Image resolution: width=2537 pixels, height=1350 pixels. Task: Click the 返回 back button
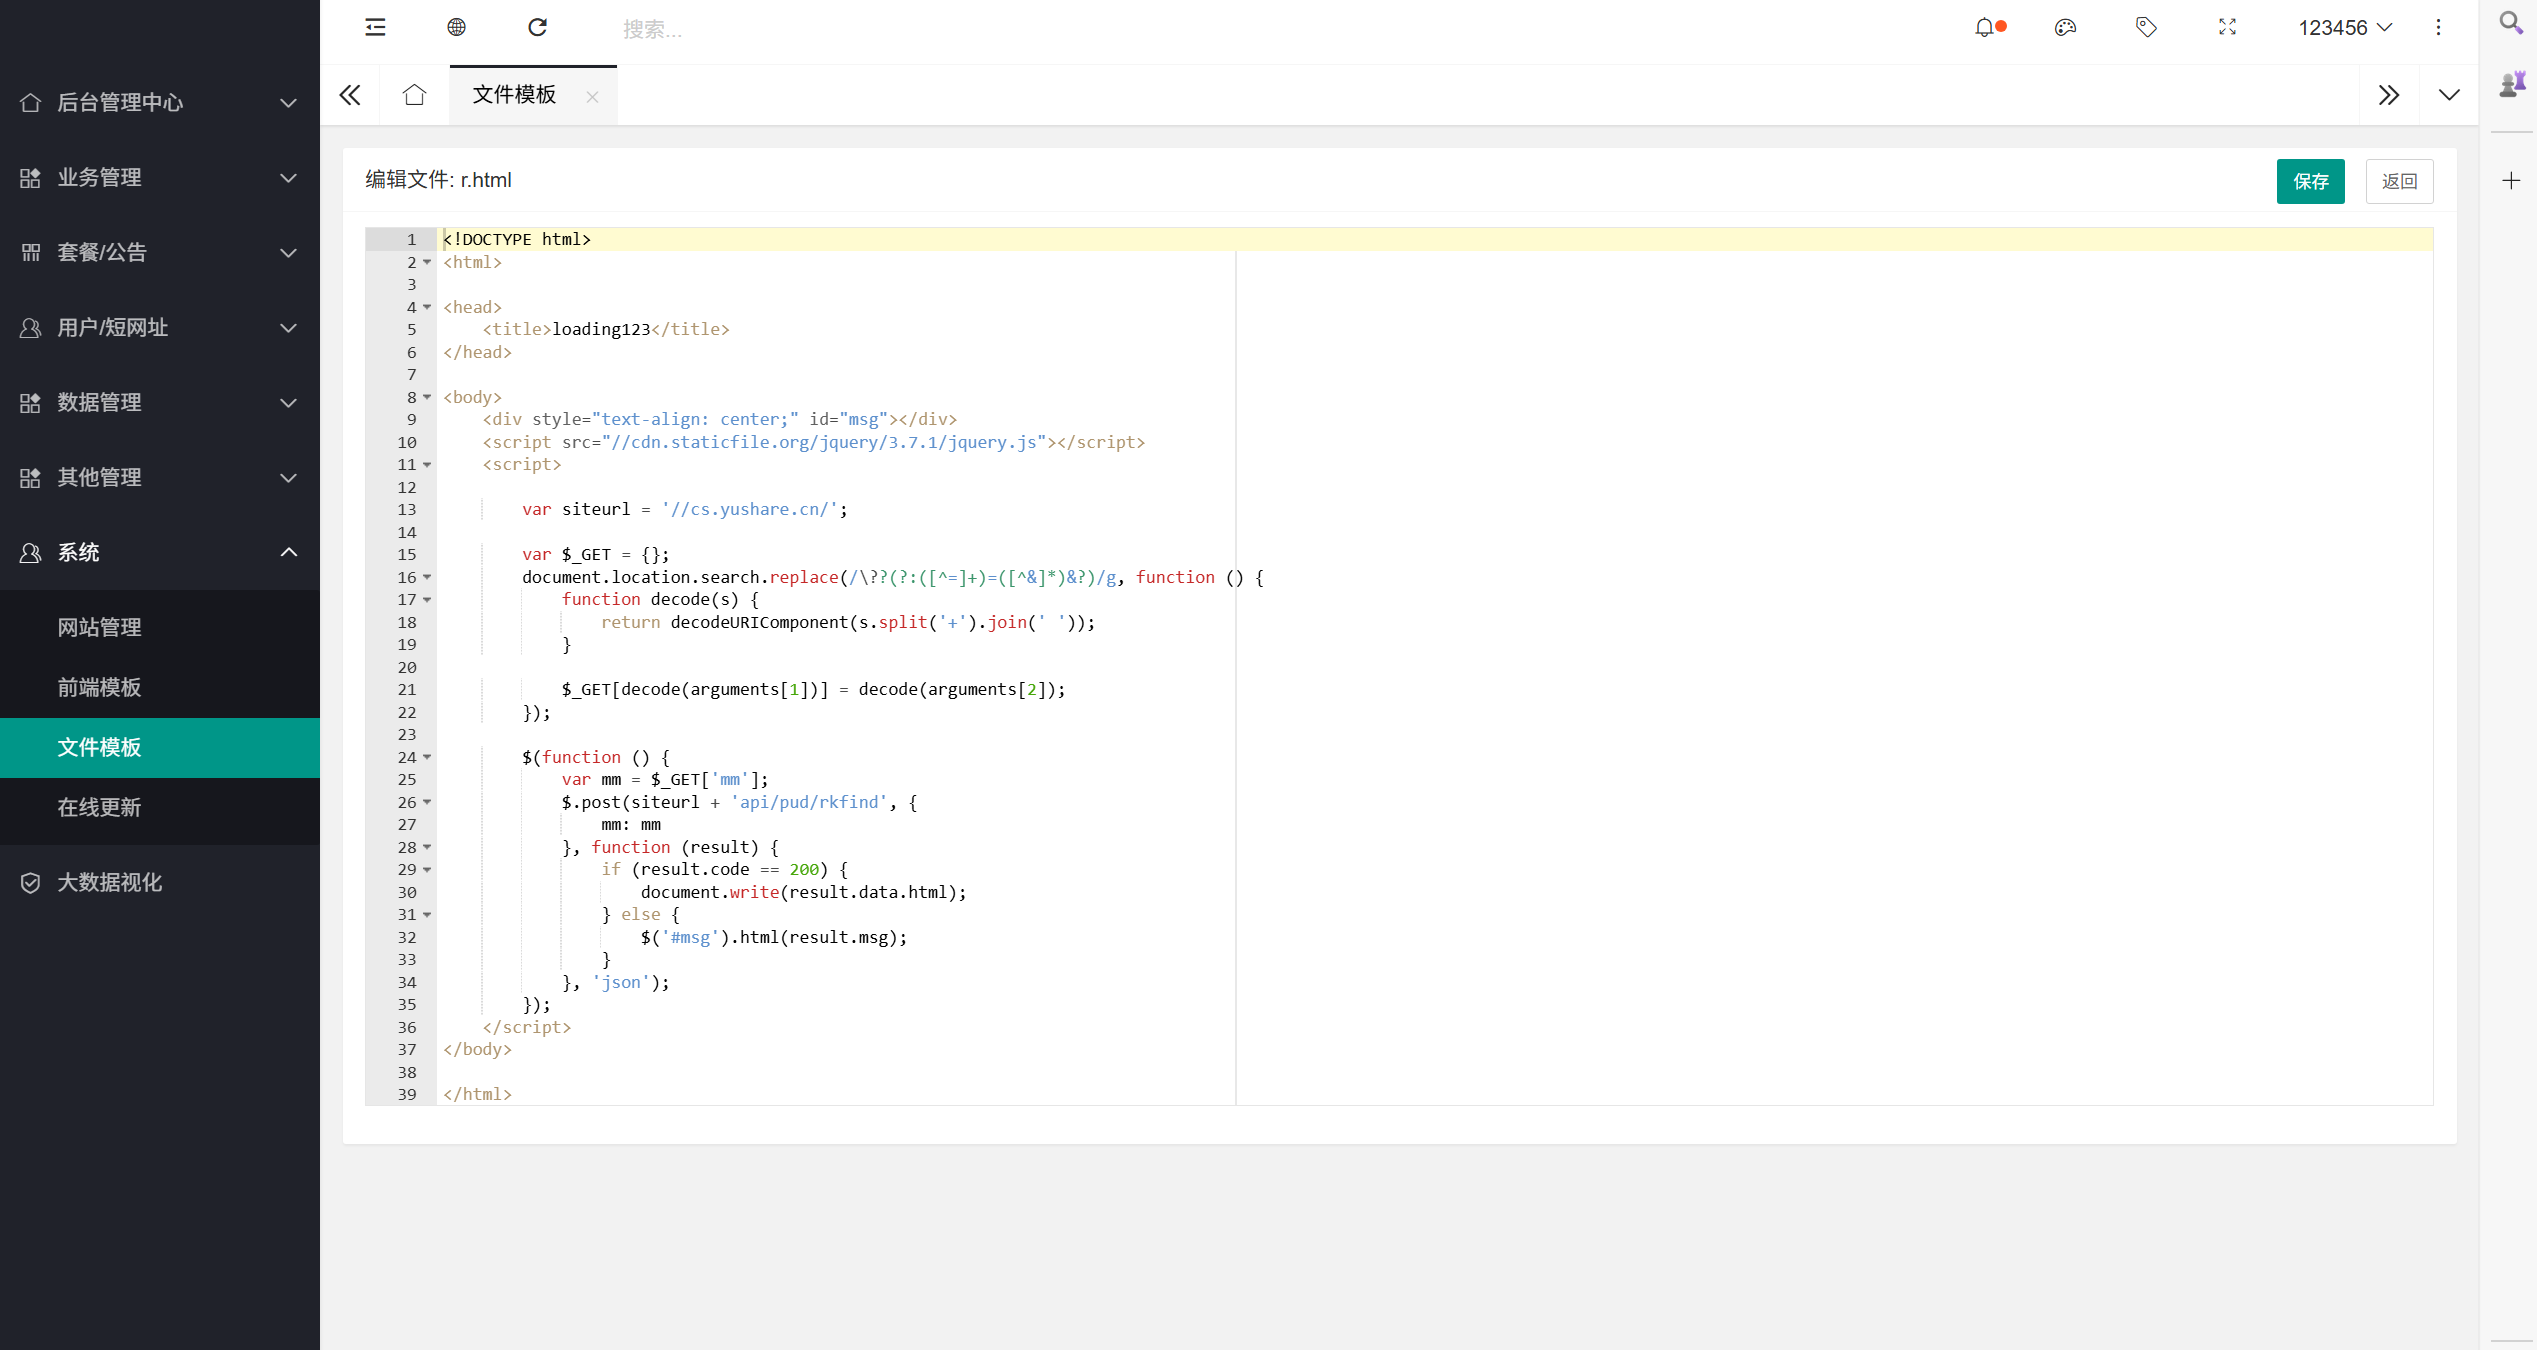click(x=2399, y=181)
